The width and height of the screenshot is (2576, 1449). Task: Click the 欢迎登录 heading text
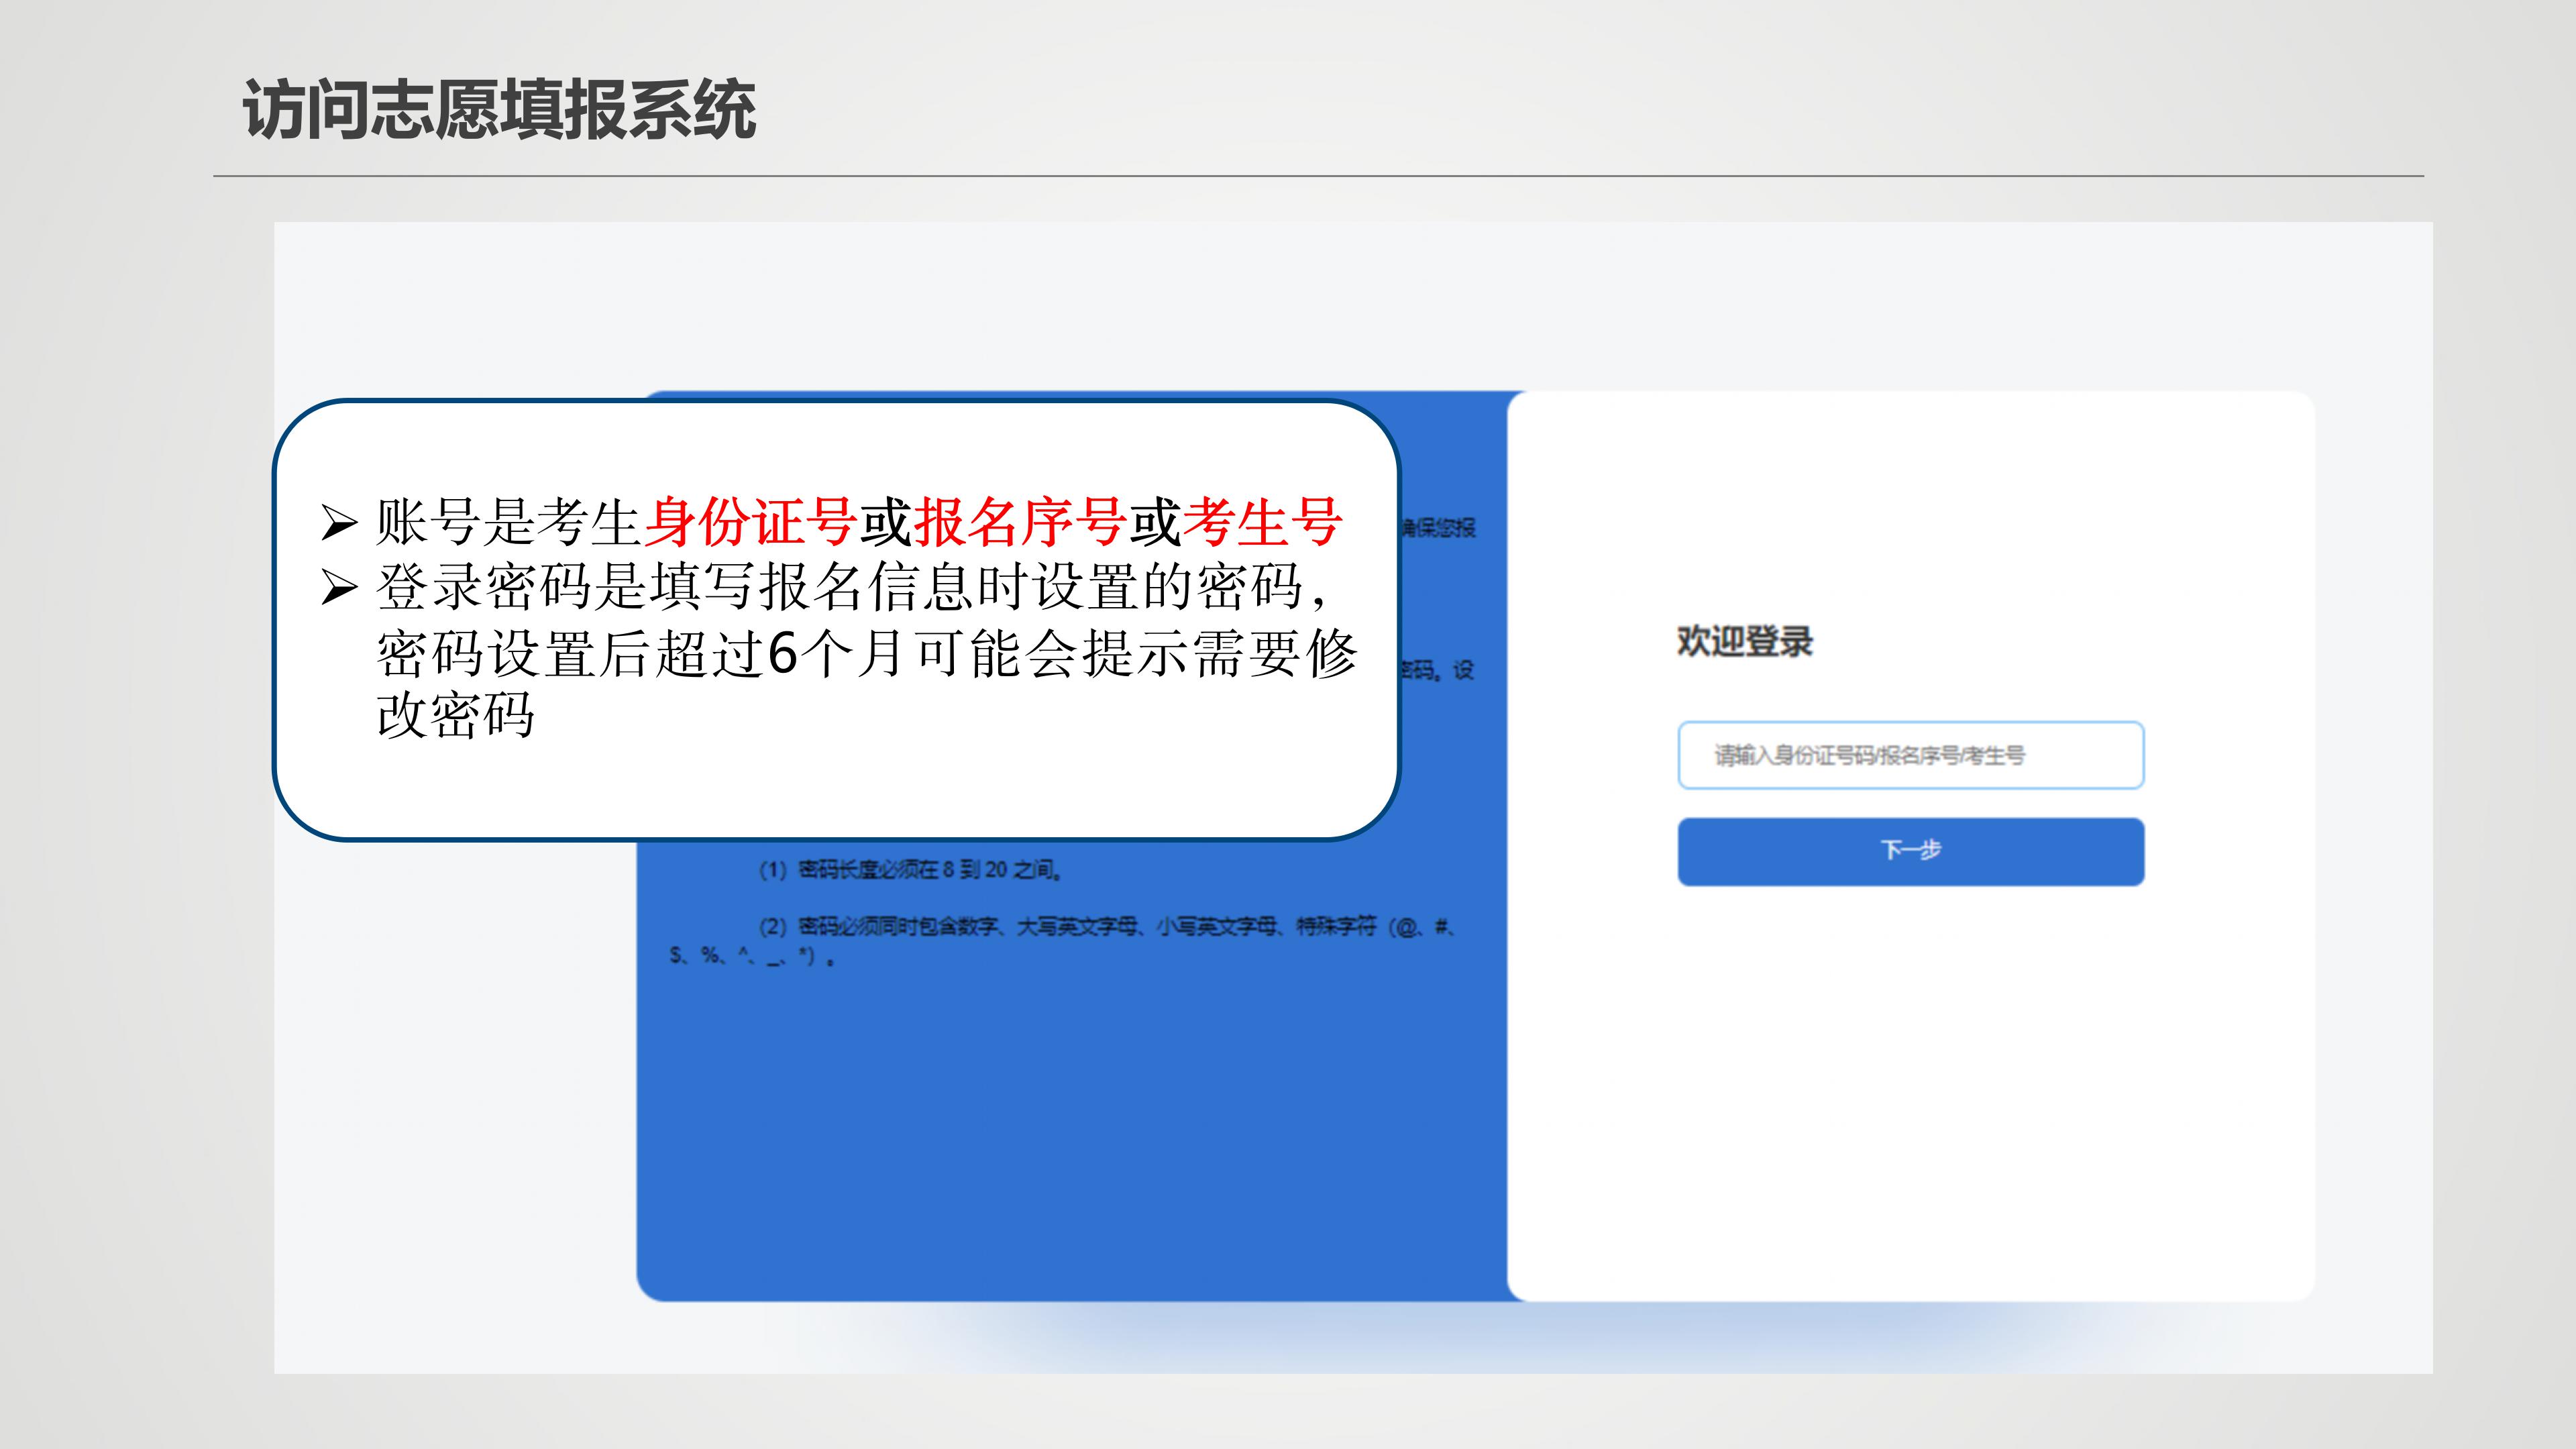click(x=1744, y=641)
